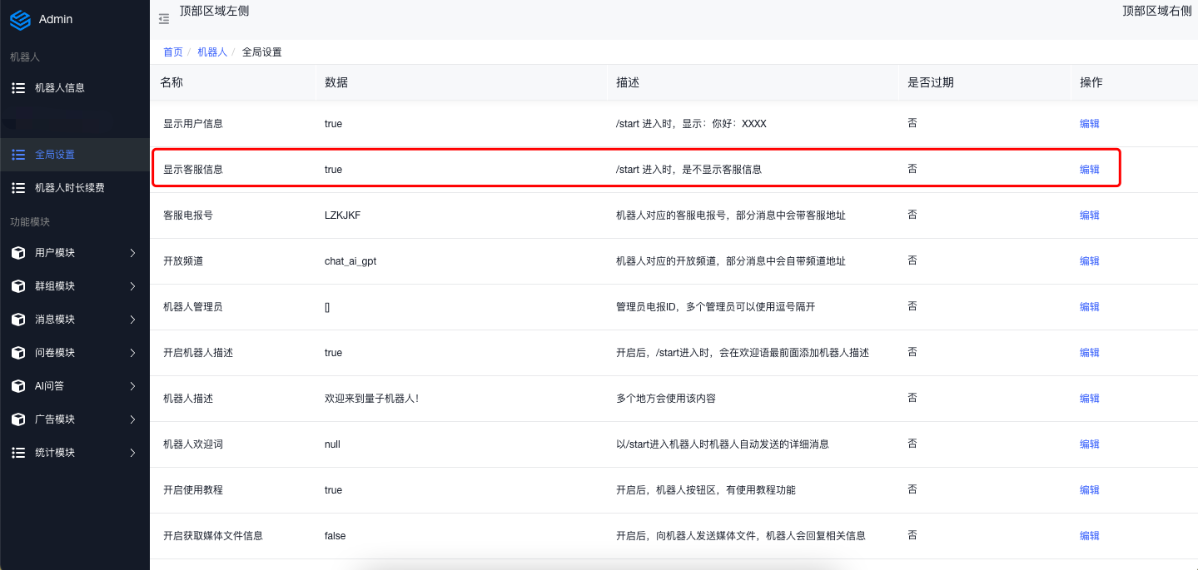Edit the 显示客服信息 row
Image resolution: width=1198 pixels, height=570 pixels.
pos(1089,170)
